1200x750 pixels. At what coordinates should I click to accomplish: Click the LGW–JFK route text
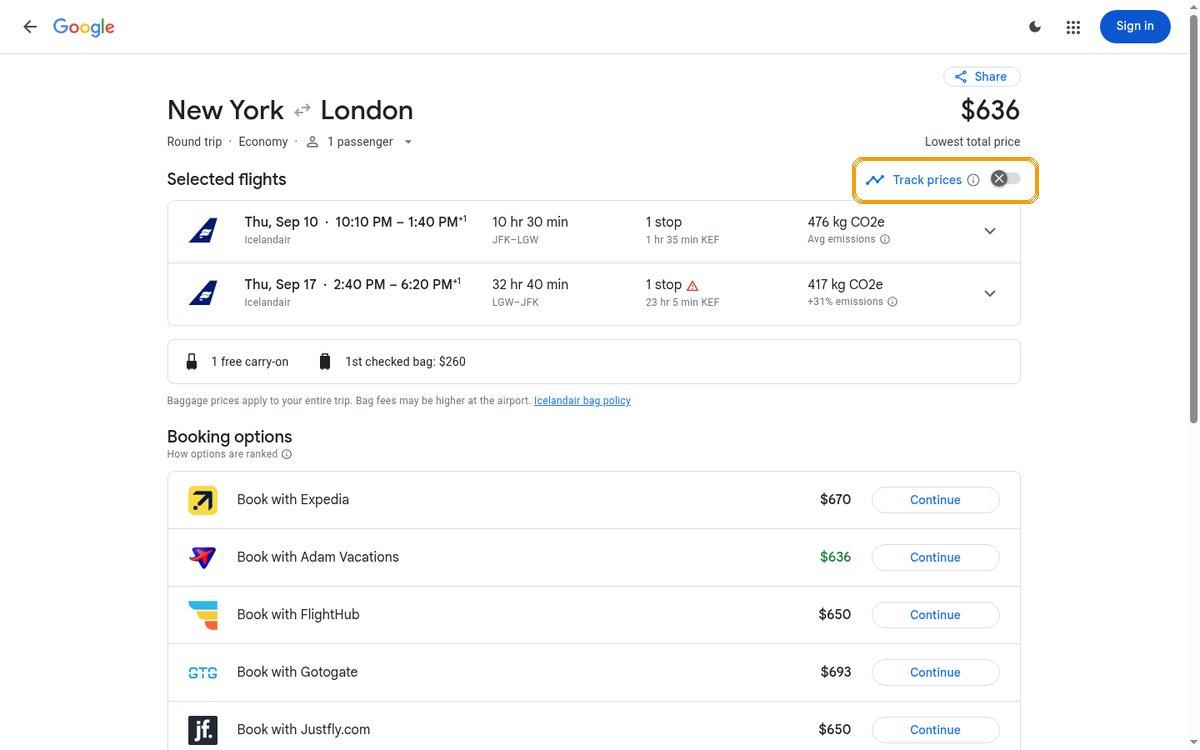click(x=516, y=302)
